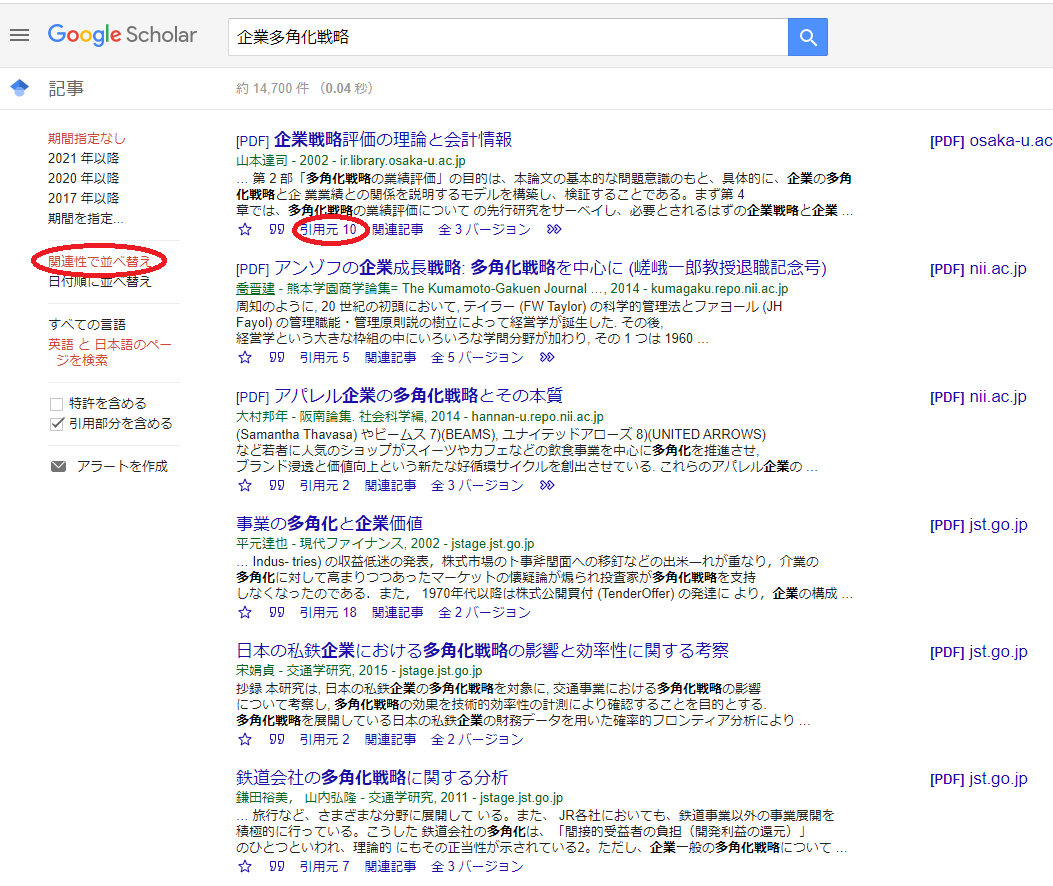This screenshot has height=886, width=1053.
Task: Open the [PDF] osaka-u.ac link
Action: pyautogui.click(x=991, y=140)
